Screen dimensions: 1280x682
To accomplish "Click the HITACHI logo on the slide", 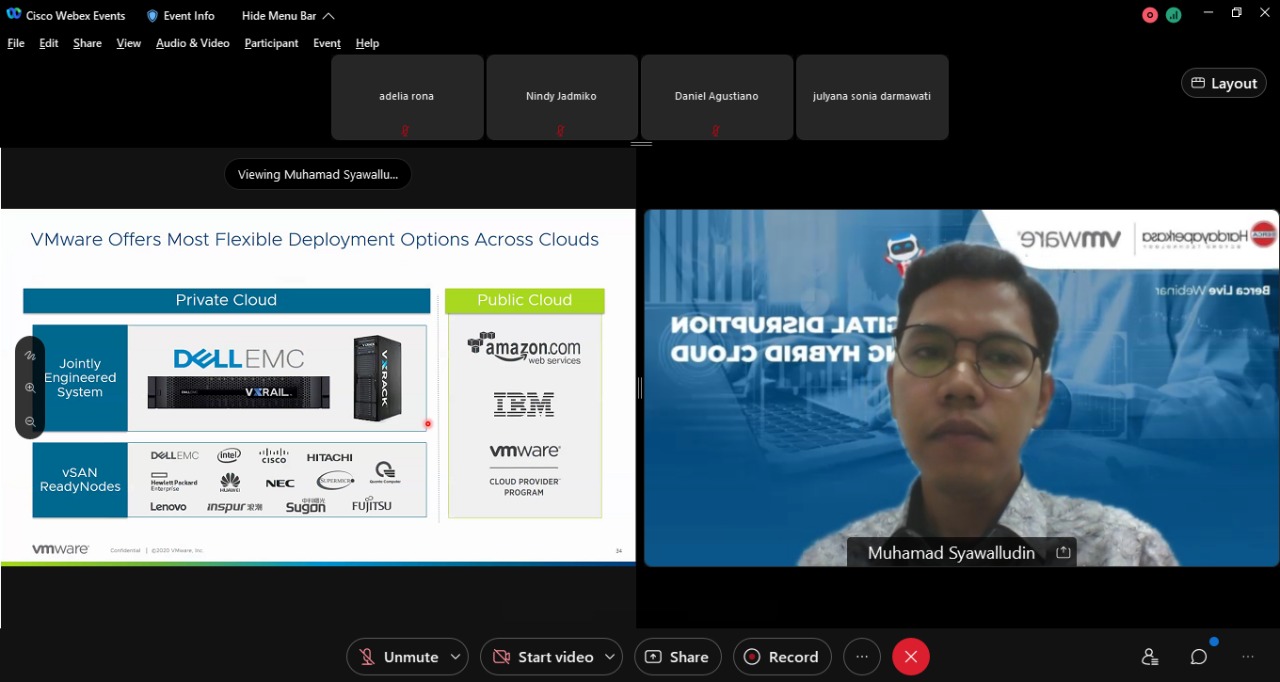I will [329, 457].
